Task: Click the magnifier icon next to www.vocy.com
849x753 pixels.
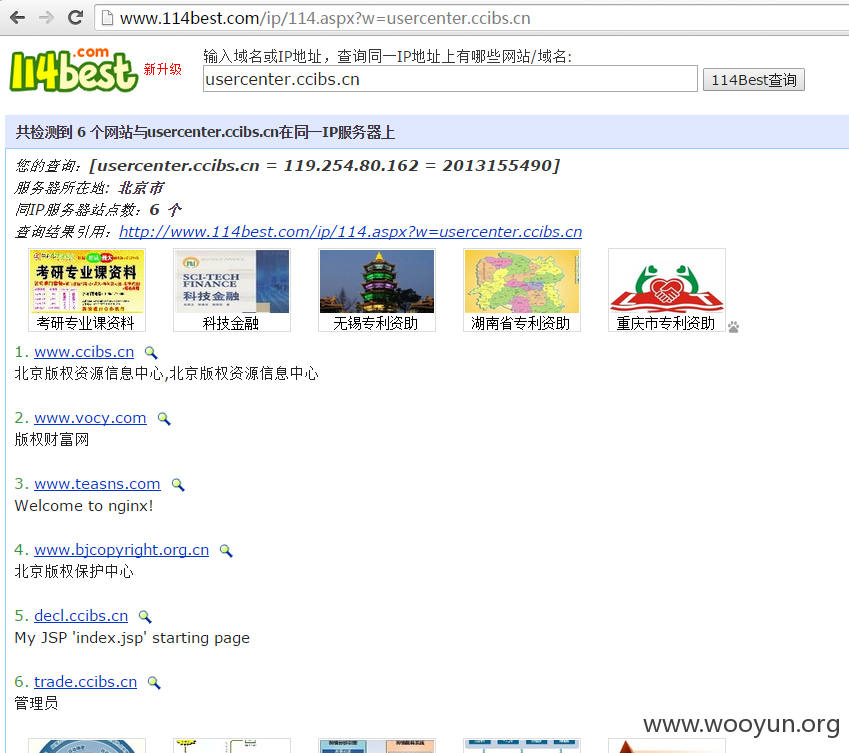Action: tap(164, 419)
